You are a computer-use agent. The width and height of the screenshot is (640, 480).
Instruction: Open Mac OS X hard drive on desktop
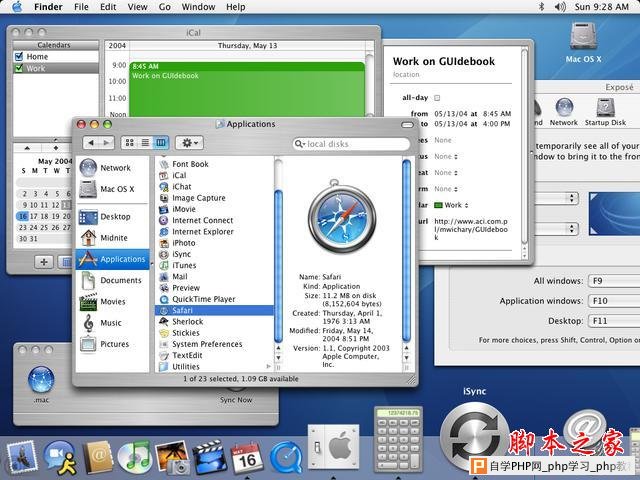[584, 42]
